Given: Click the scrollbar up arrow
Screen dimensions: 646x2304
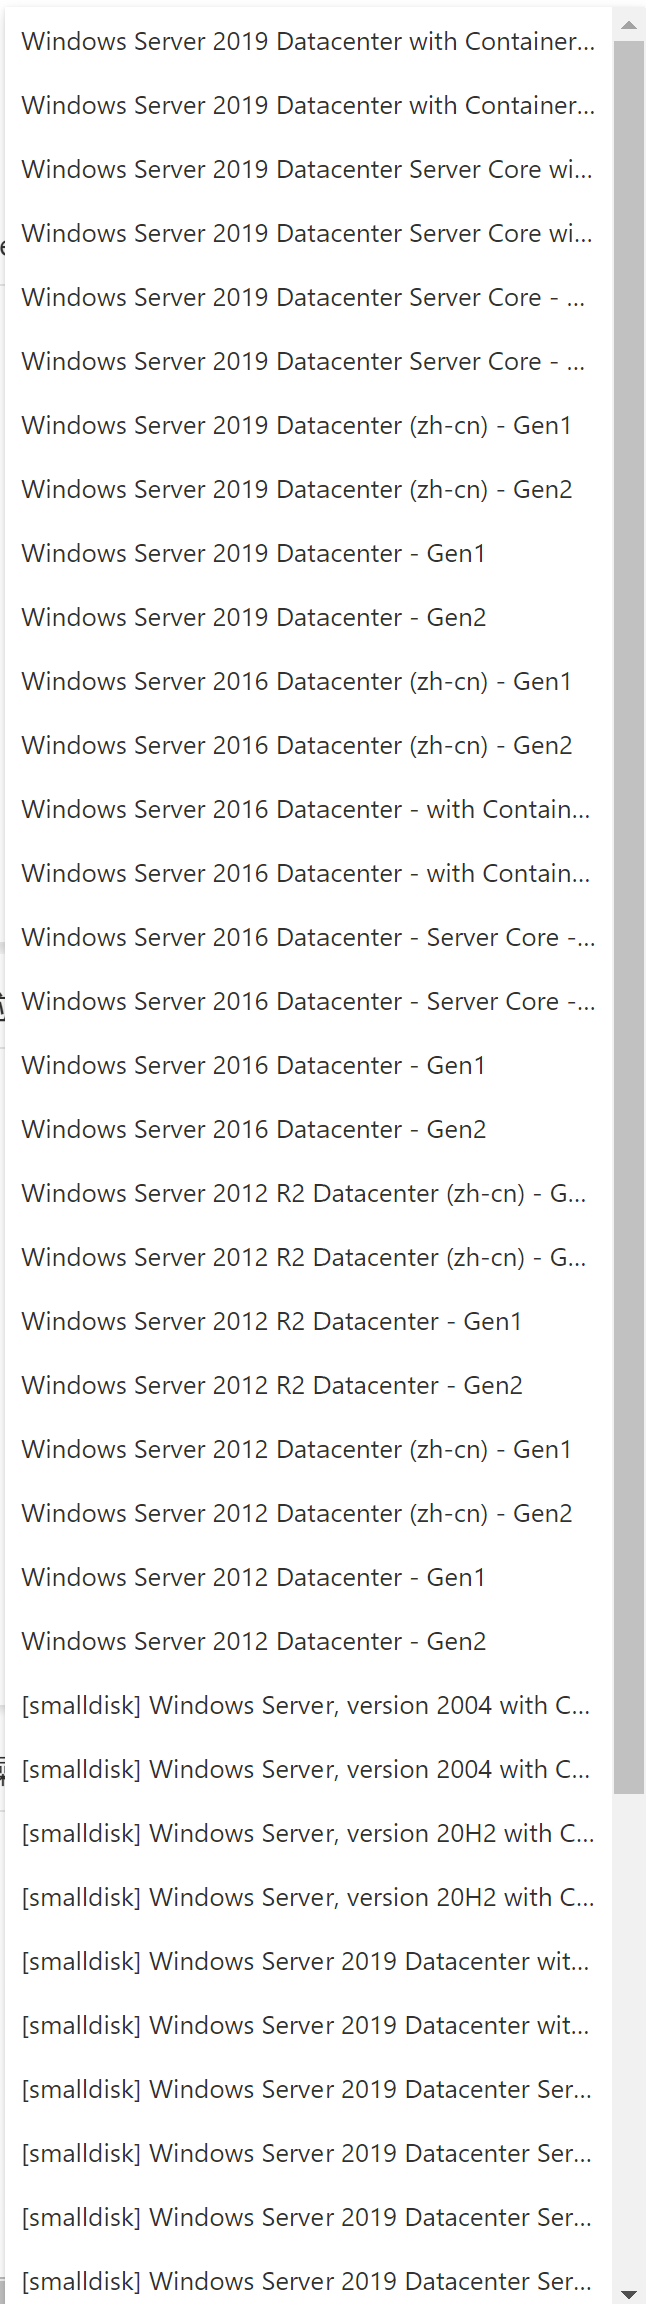Looking at the screenshot, I should [629, 24].
